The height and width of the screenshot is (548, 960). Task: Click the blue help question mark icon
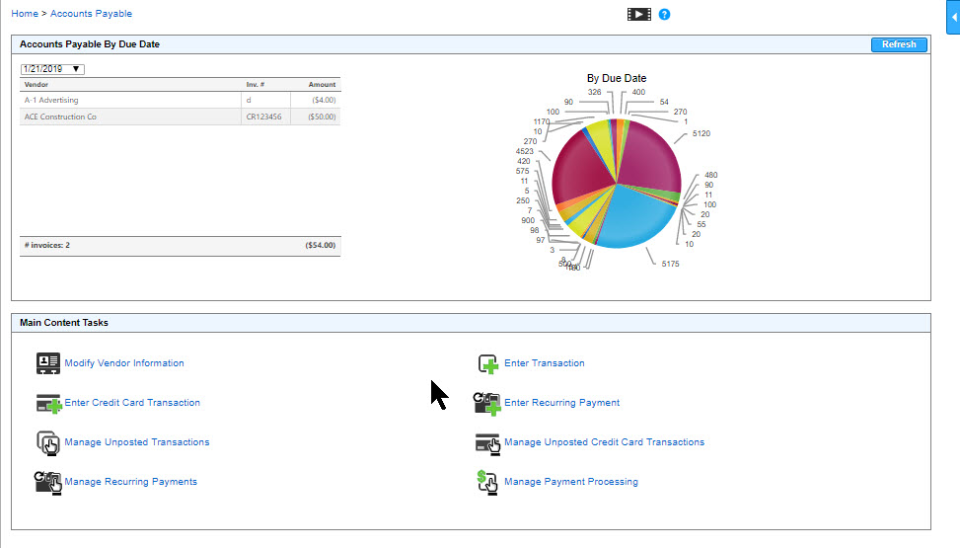(664, 14)
